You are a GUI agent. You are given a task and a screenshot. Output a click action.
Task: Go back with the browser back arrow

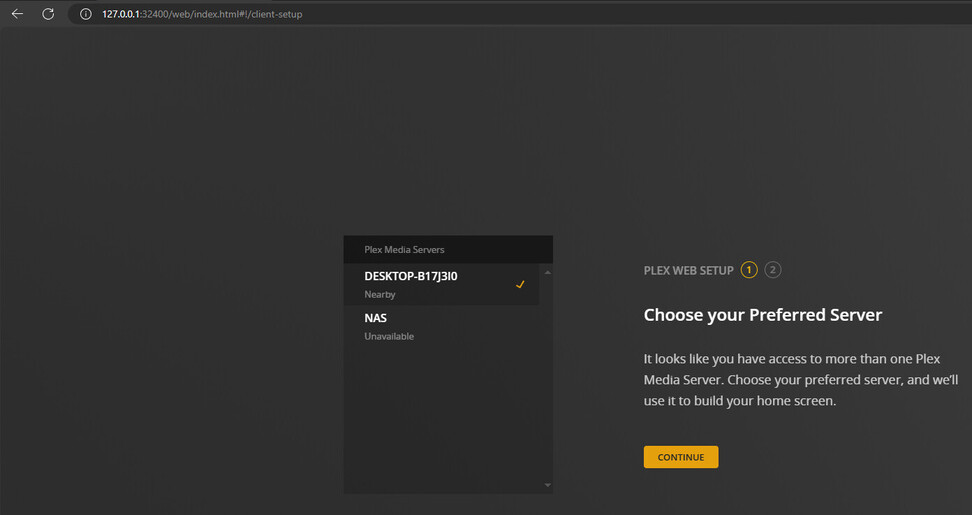coord(17,14)
